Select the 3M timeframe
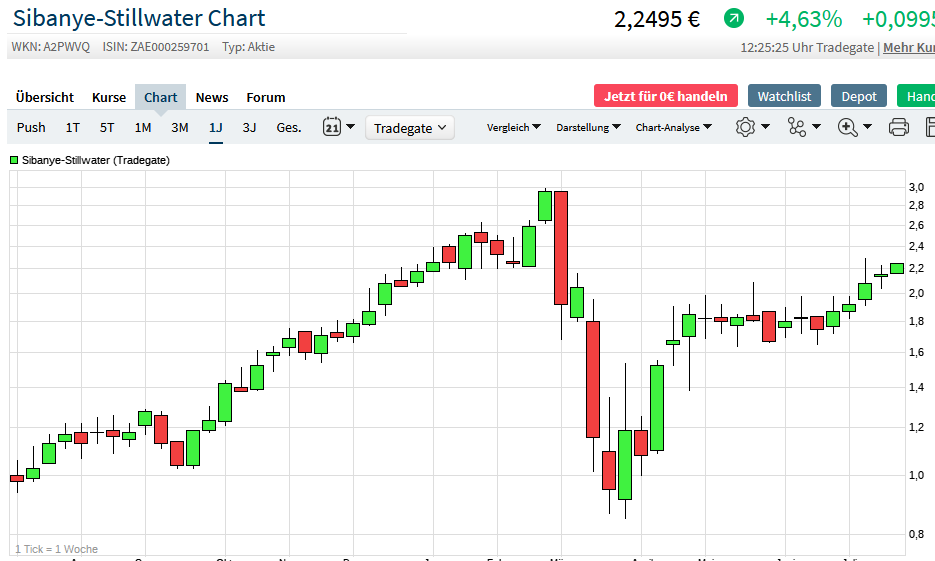The image size is (935, 561). (179, 127)
